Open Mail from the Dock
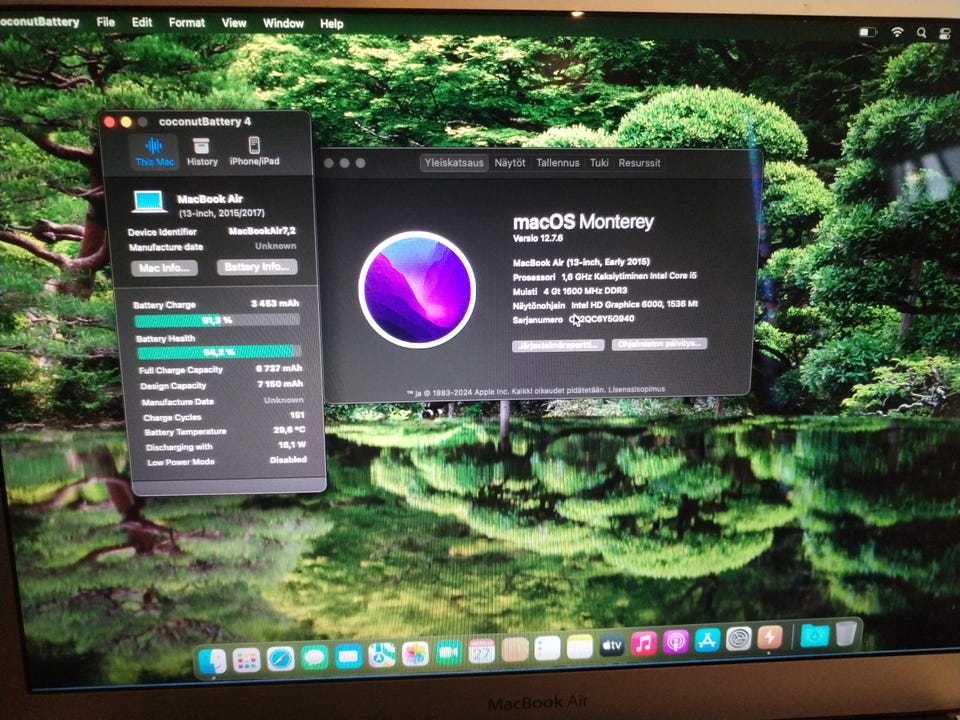 coord(348,657)
